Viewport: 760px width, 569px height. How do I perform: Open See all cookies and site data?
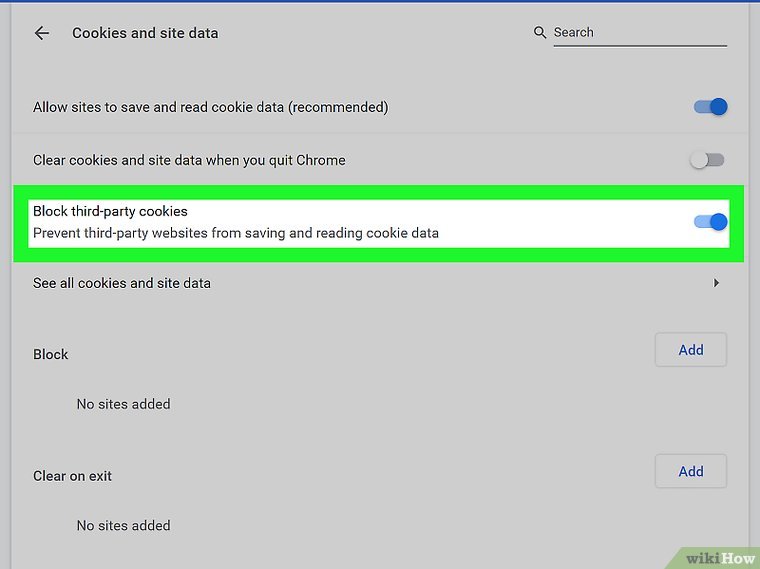point(122,283)
